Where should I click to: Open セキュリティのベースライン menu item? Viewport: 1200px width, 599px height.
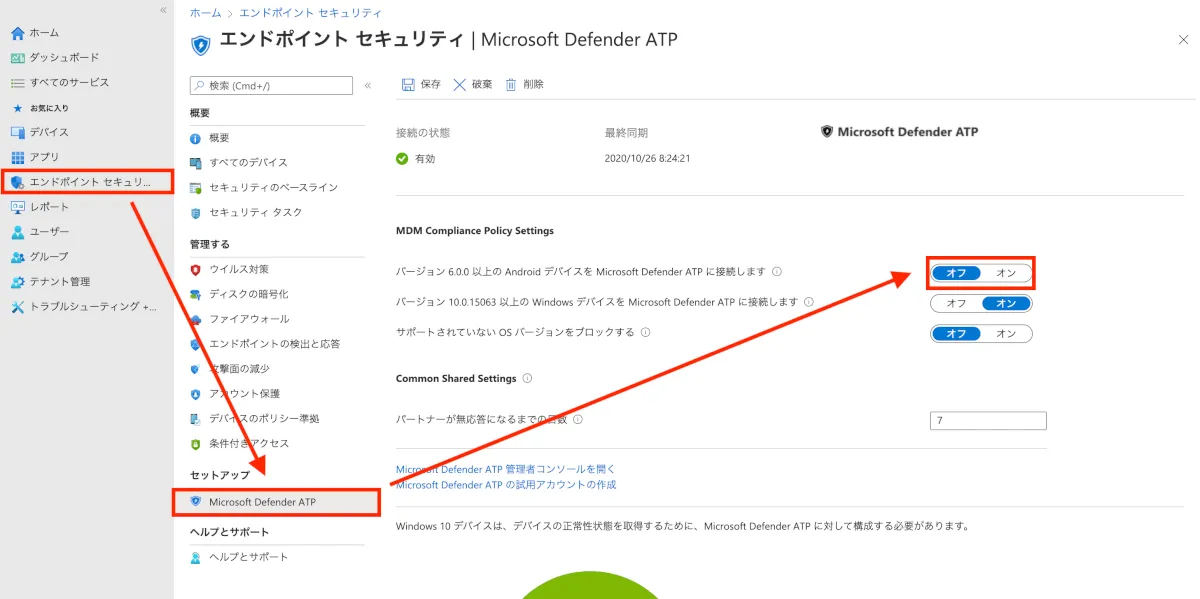273,188
